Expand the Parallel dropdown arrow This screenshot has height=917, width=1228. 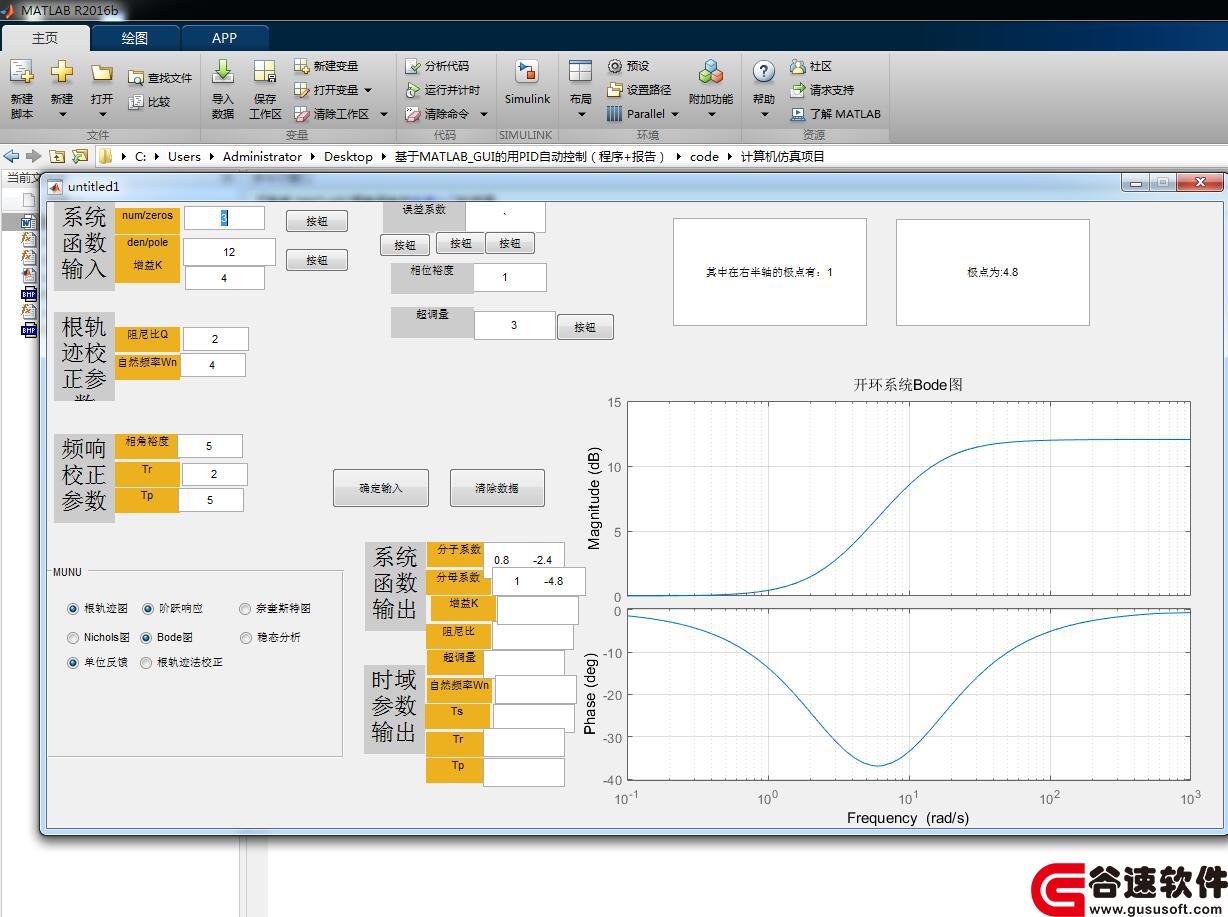[674, 114]
